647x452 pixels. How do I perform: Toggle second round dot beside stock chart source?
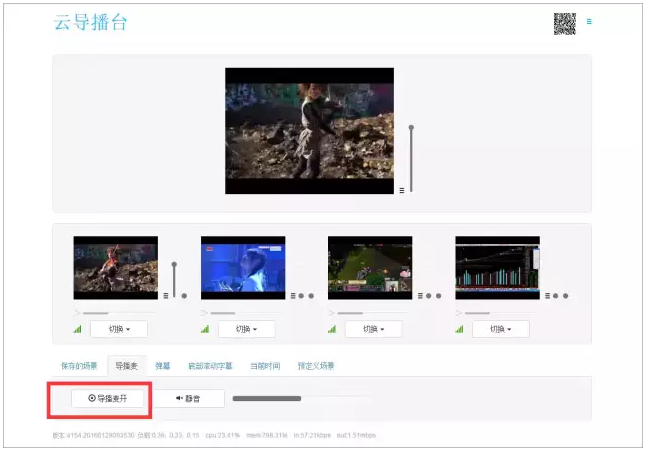coord(566,296)
